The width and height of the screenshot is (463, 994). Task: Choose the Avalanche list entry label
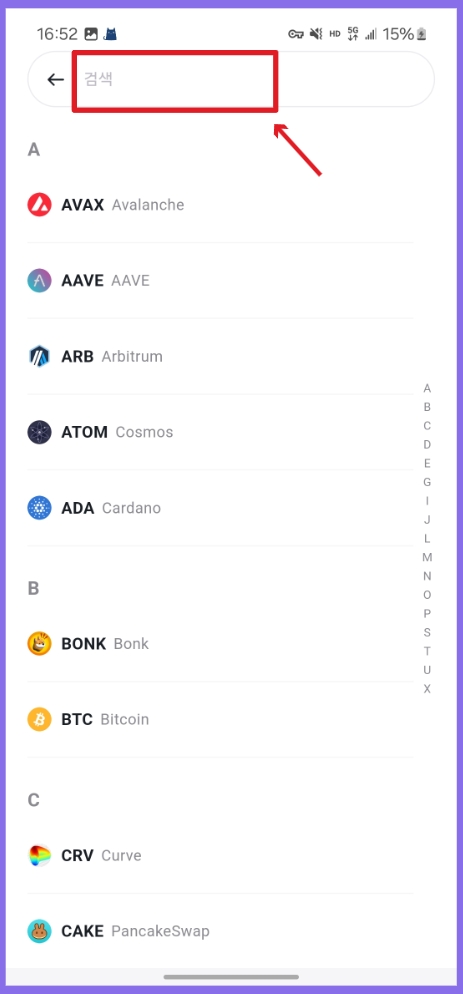point(148,205)
